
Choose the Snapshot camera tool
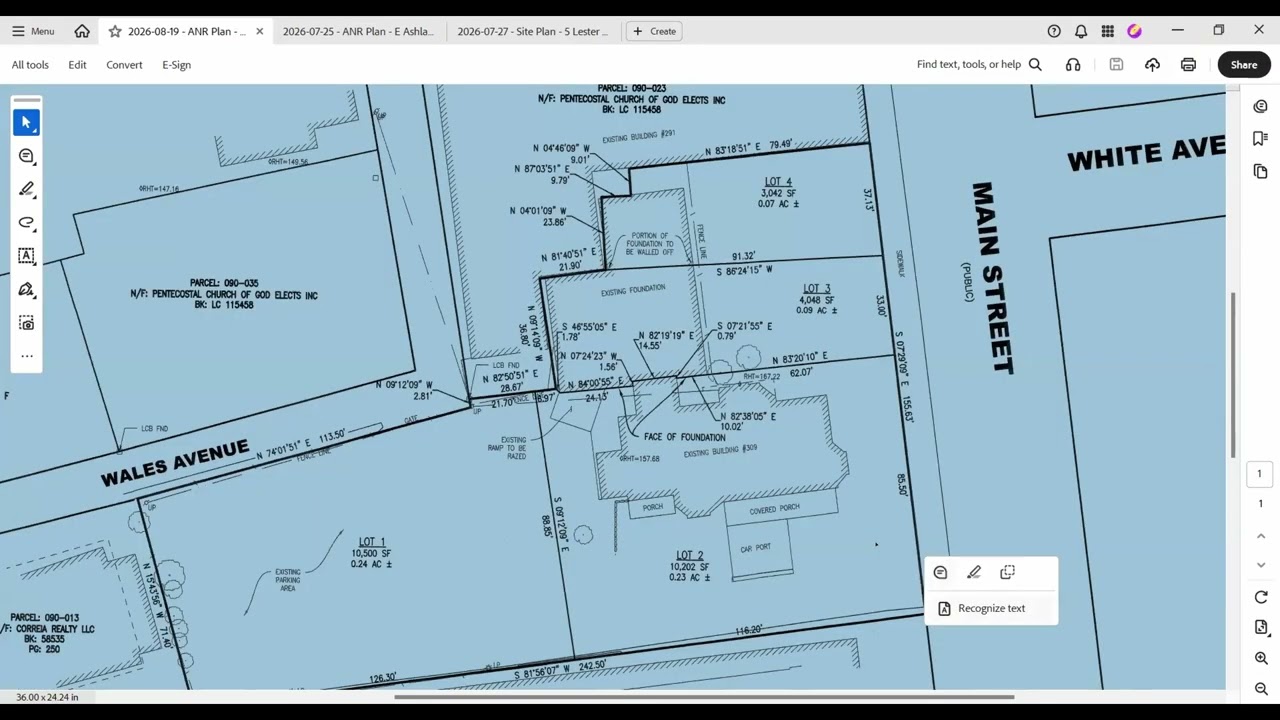(x=26, y=323)
